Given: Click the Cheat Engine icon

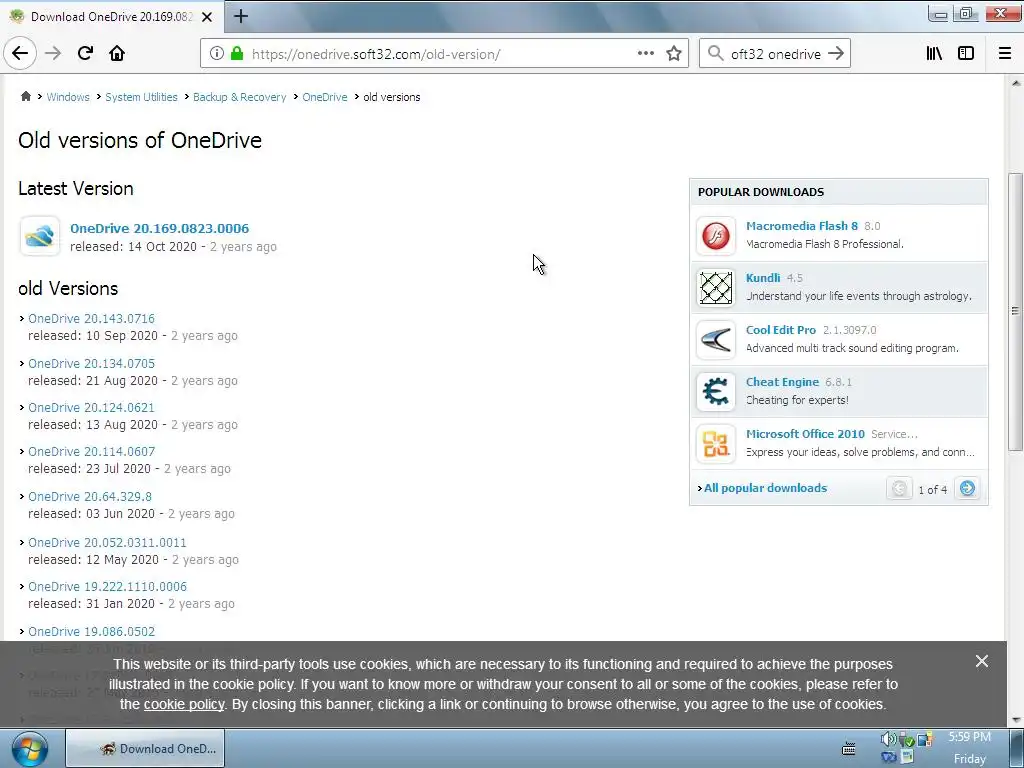Looking at the screenshot, I should click(x=716, y=391).
